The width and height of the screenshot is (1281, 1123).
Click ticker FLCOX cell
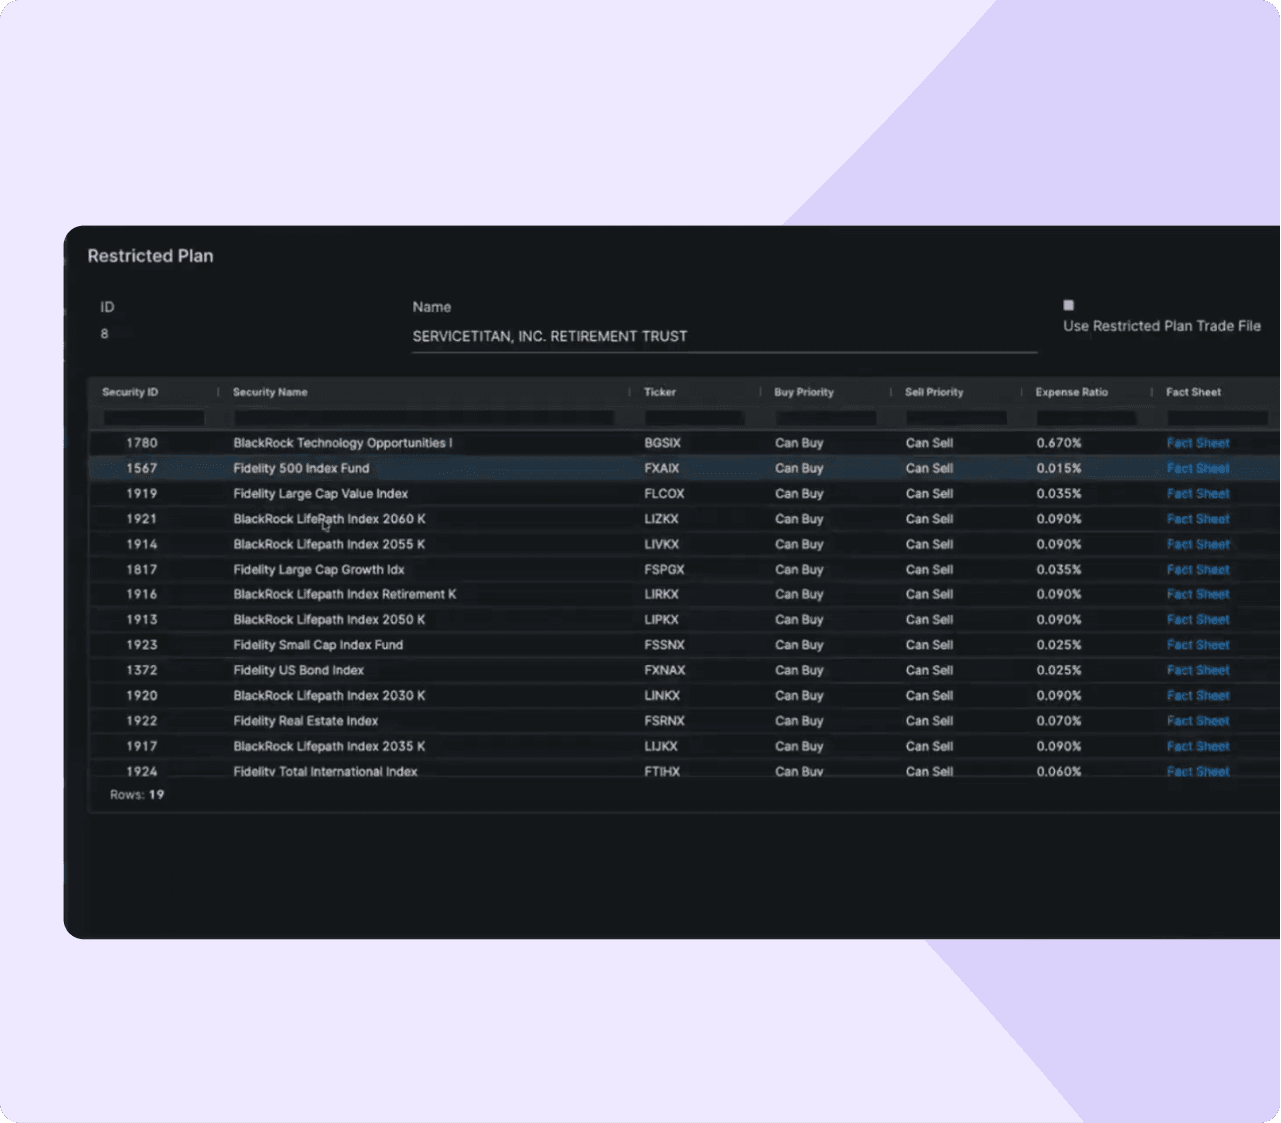click(x=664, y=494)
